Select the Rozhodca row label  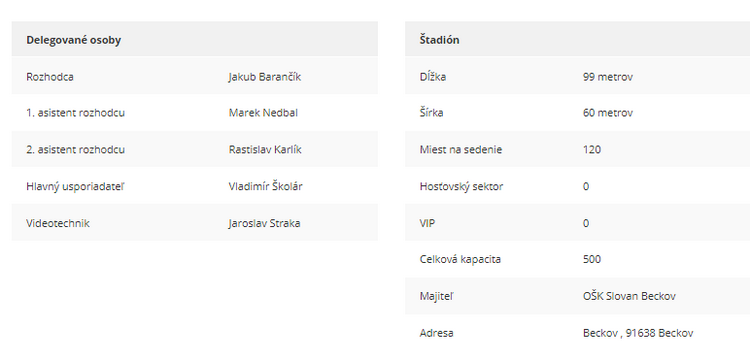tap(50, 76)
